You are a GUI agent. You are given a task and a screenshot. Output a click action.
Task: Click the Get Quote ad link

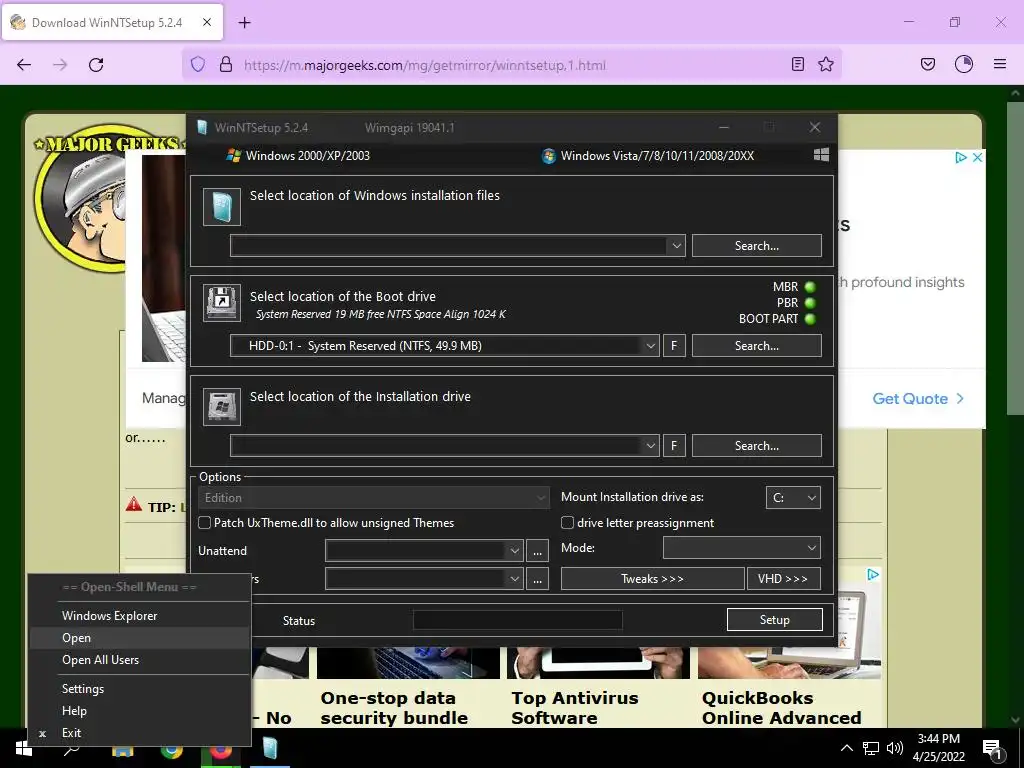[x=918, y=398]
